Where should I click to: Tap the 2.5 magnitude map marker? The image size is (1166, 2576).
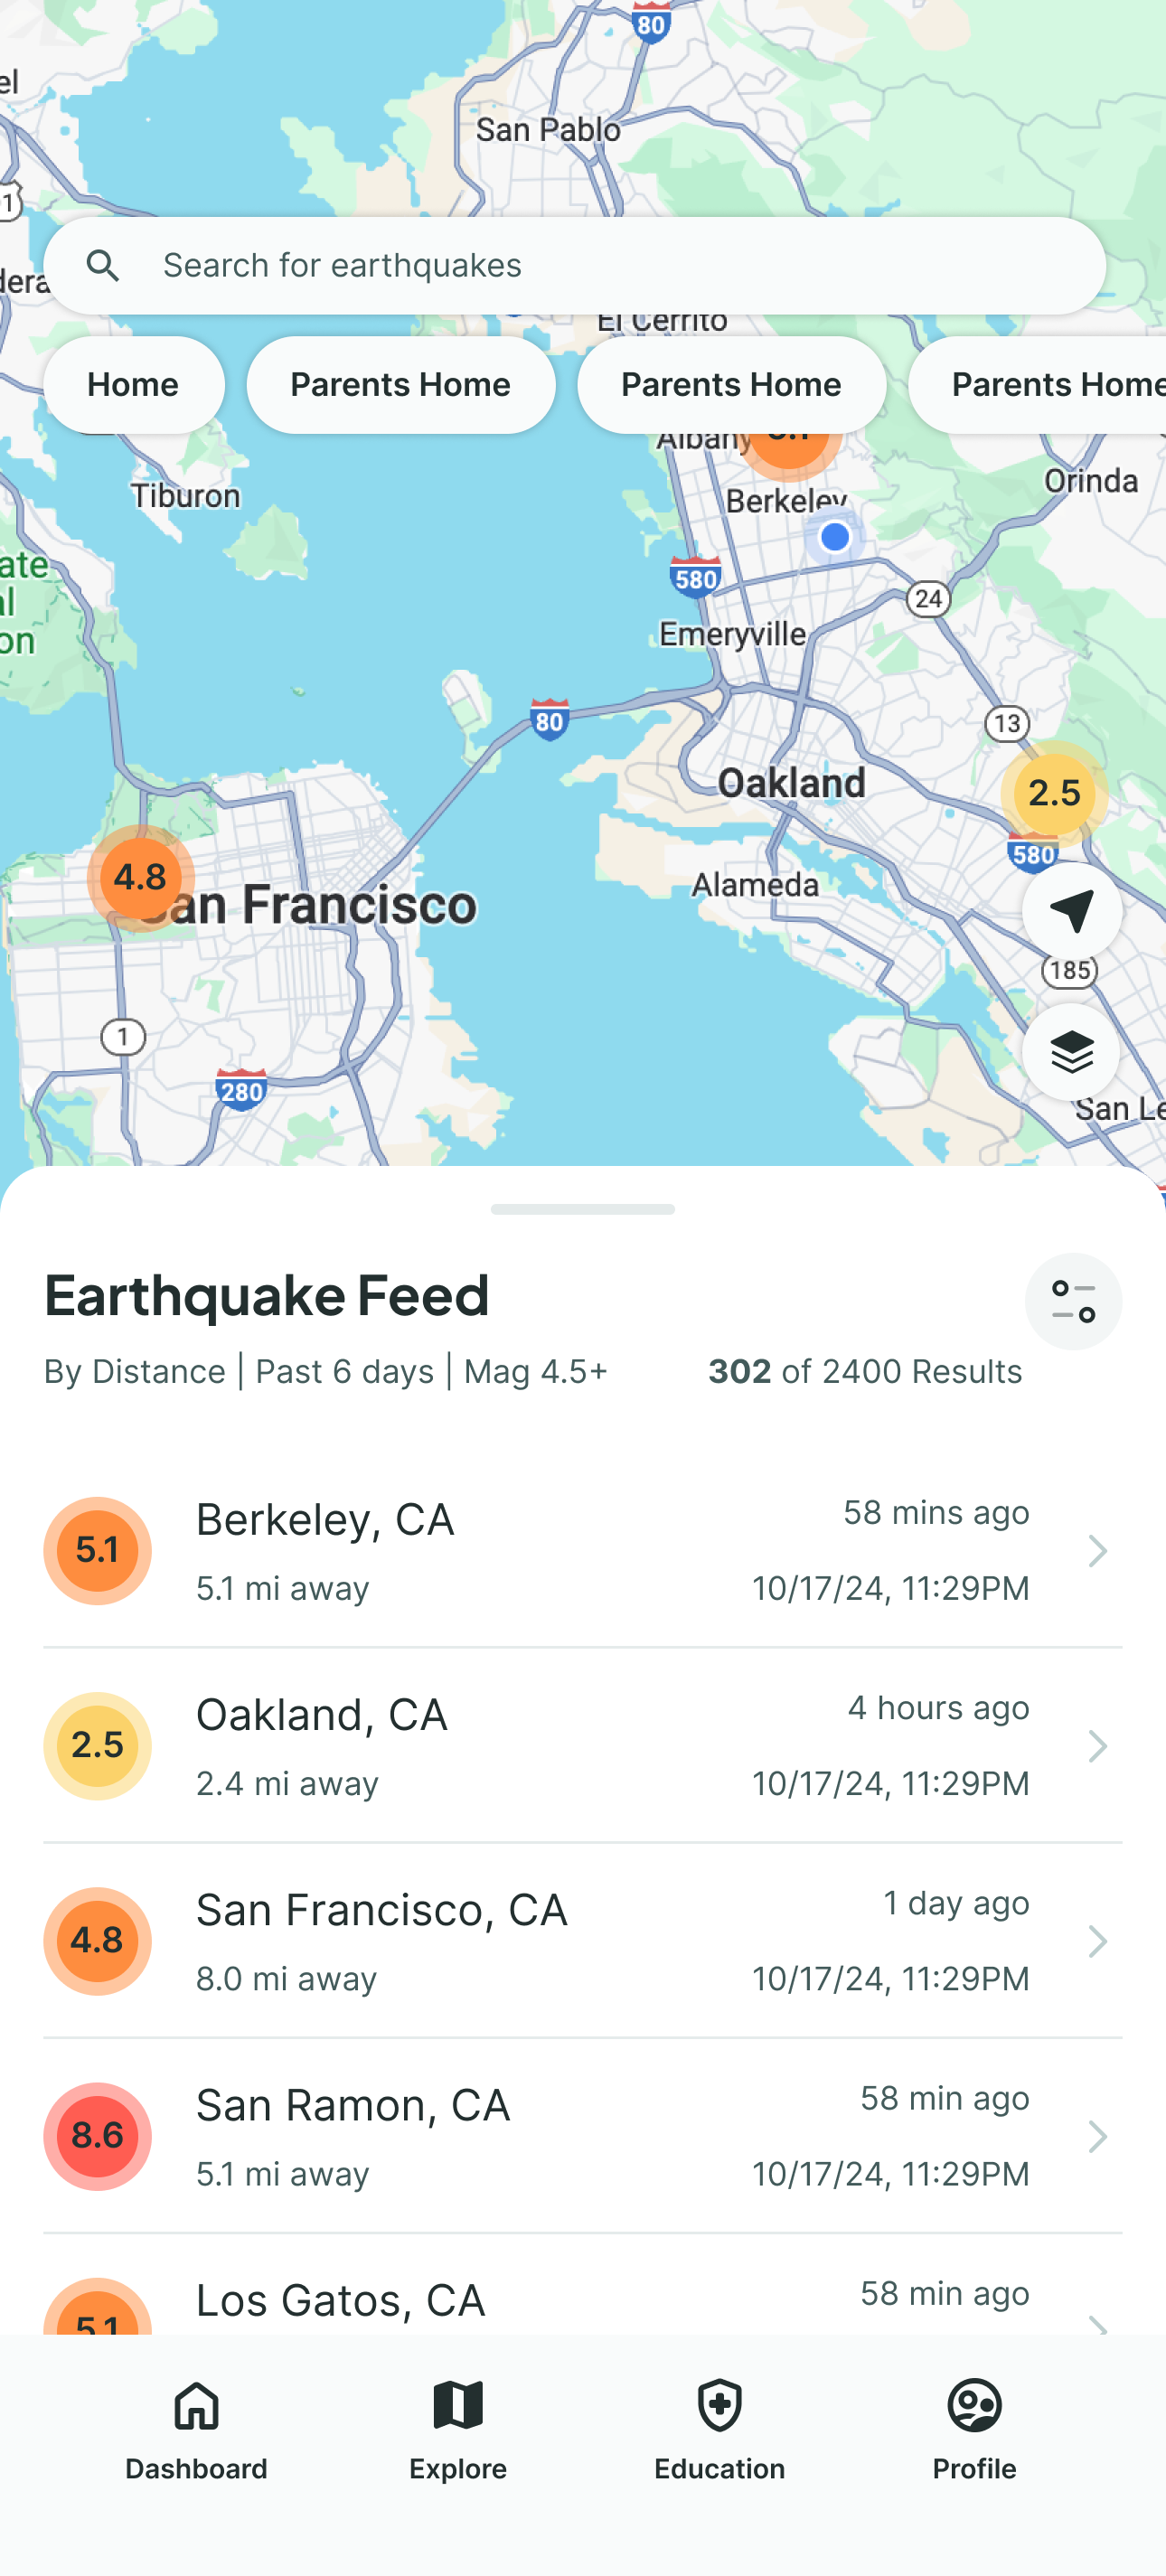[x=1054, y=793]
